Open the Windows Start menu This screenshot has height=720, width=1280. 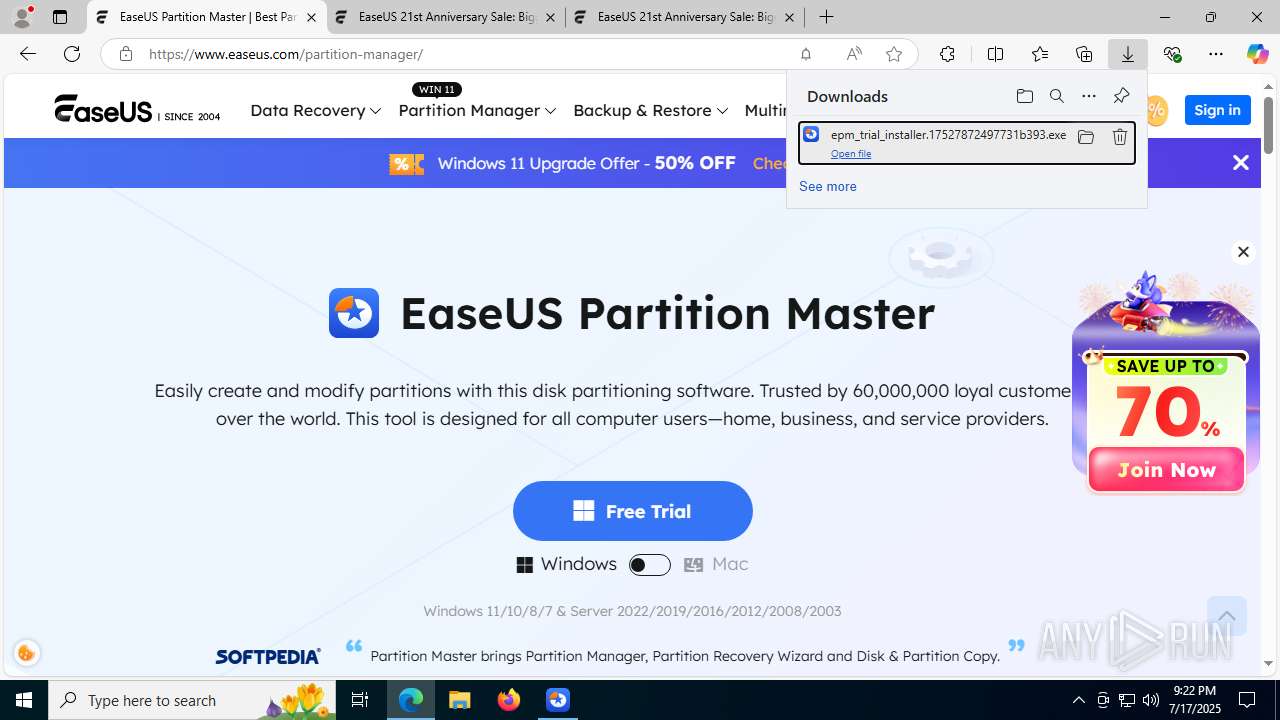coord(24,700)
